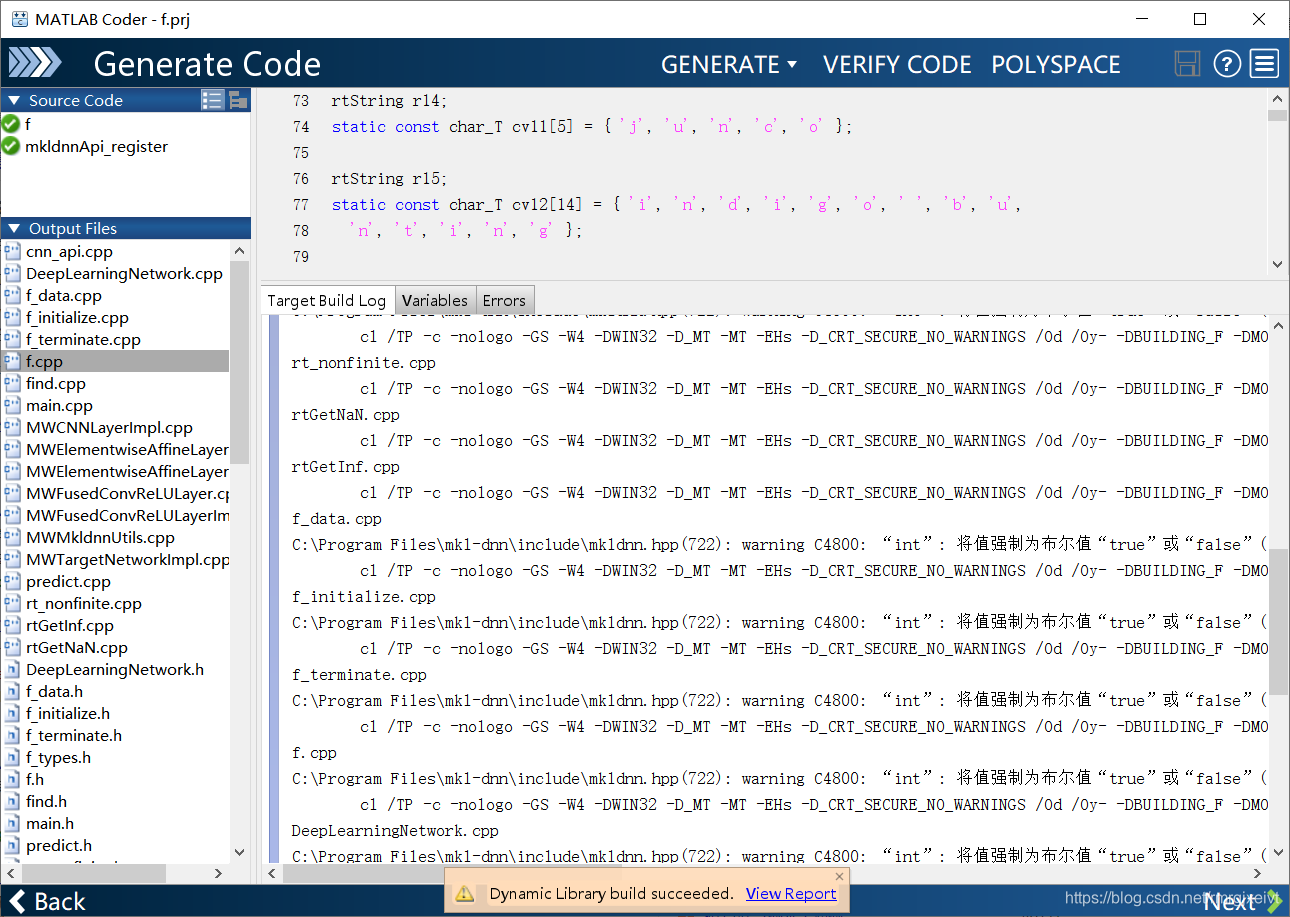Open the GENERATE dropdown menu

pos(729,64)
